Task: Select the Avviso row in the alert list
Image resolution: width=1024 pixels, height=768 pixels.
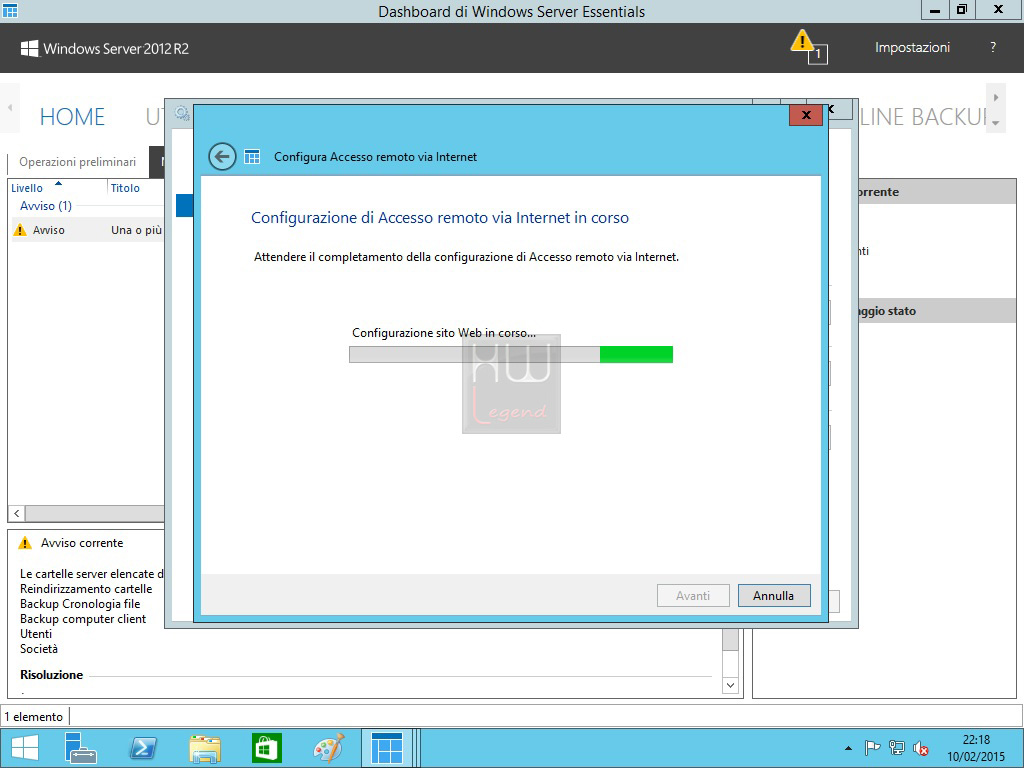Action: [88, 230]
